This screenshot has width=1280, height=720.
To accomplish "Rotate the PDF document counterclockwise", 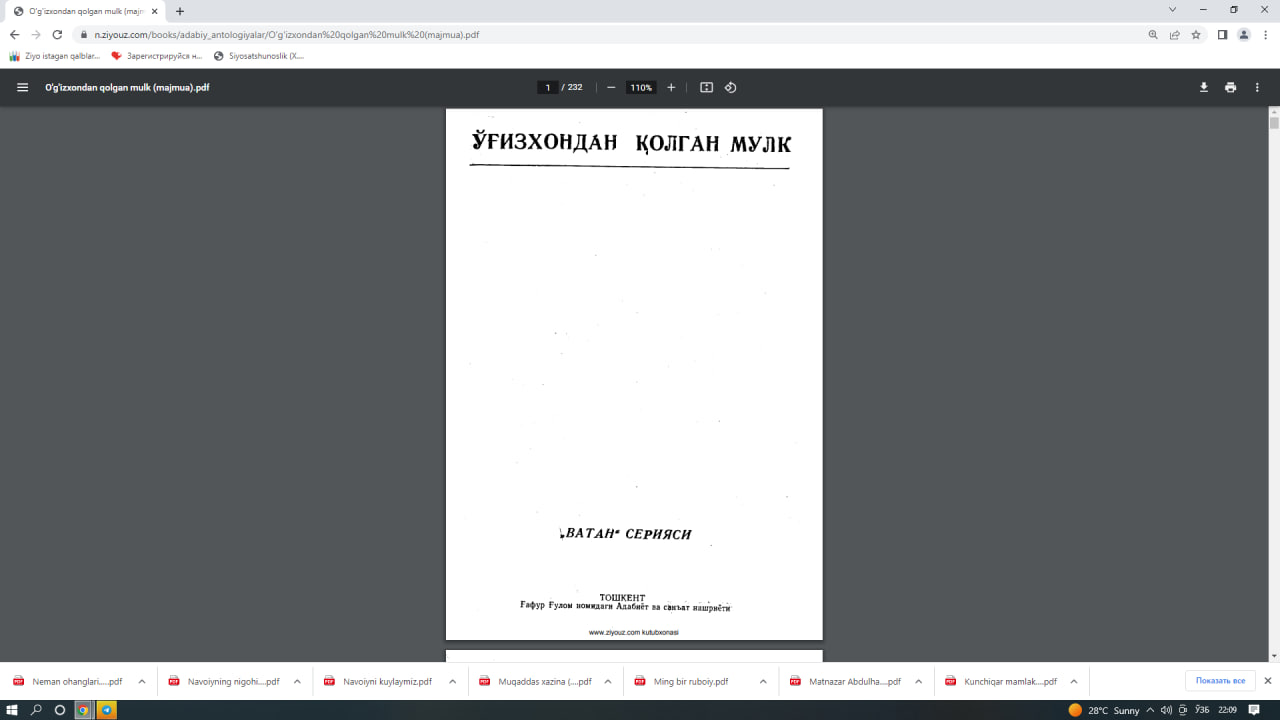I will pos(731,88).
